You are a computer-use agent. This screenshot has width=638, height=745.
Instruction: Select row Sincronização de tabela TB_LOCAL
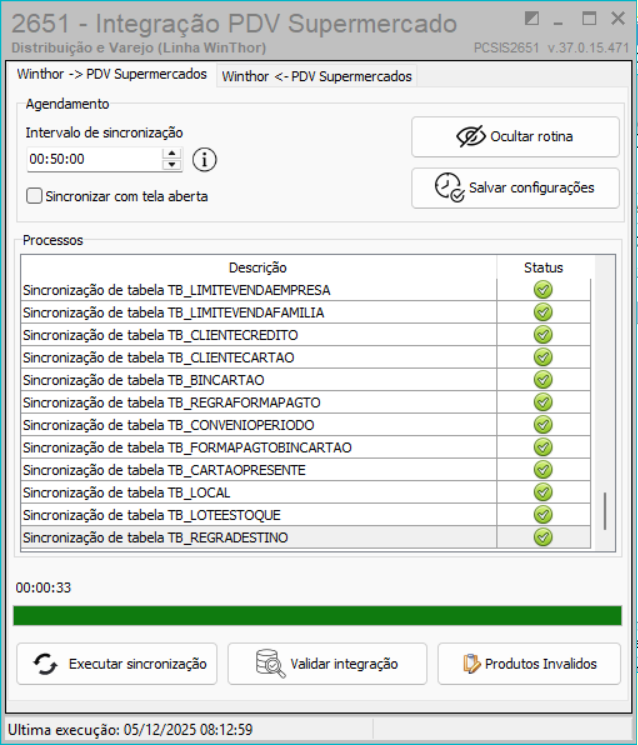[306, 492]
